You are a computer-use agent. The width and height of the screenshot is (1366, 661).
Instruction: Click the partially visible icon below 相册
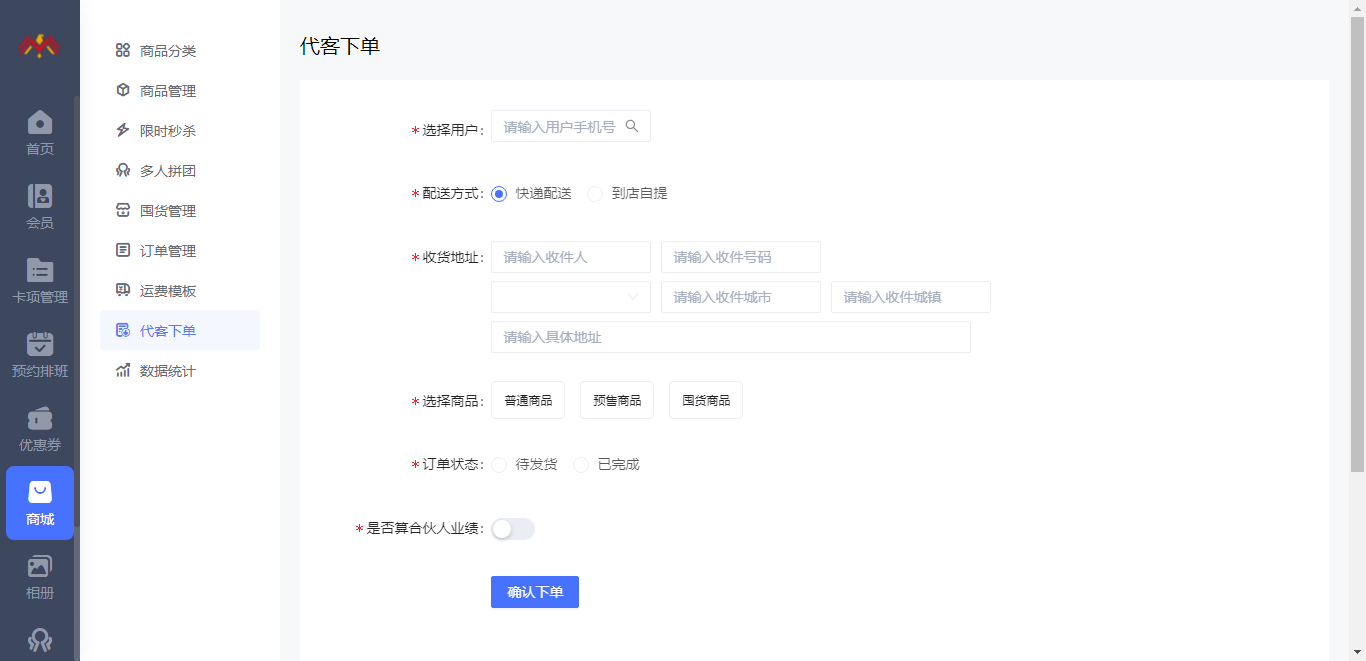(x=40, y=640)
